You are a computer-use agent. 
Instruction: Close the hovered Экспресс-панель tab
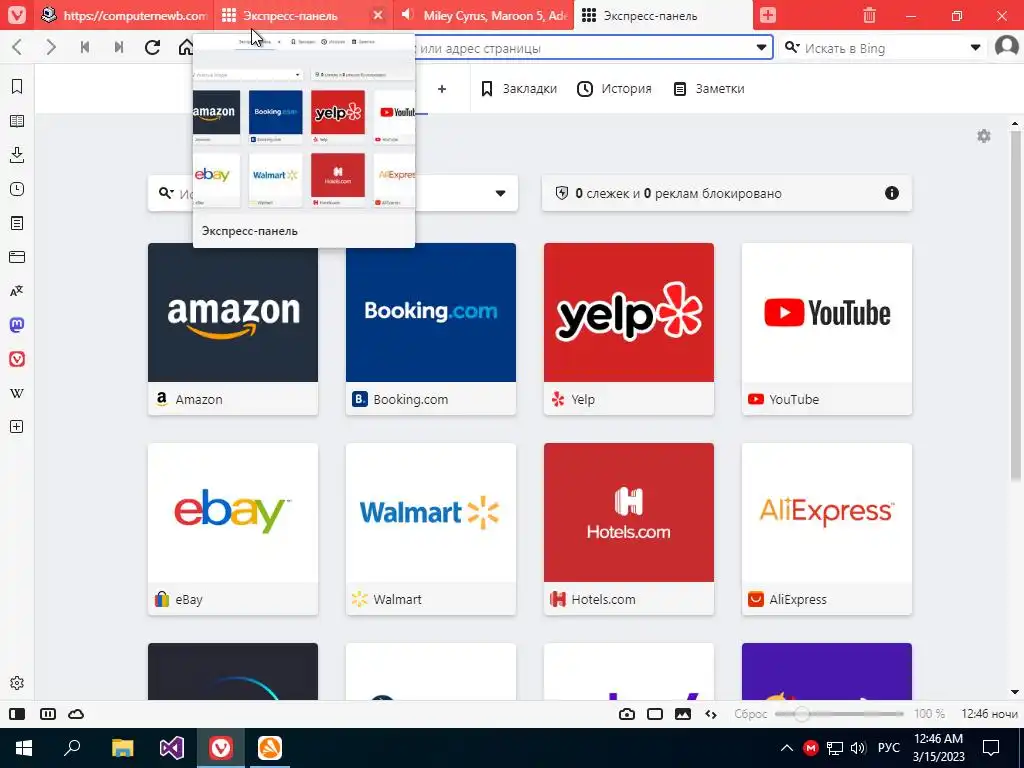377,15
